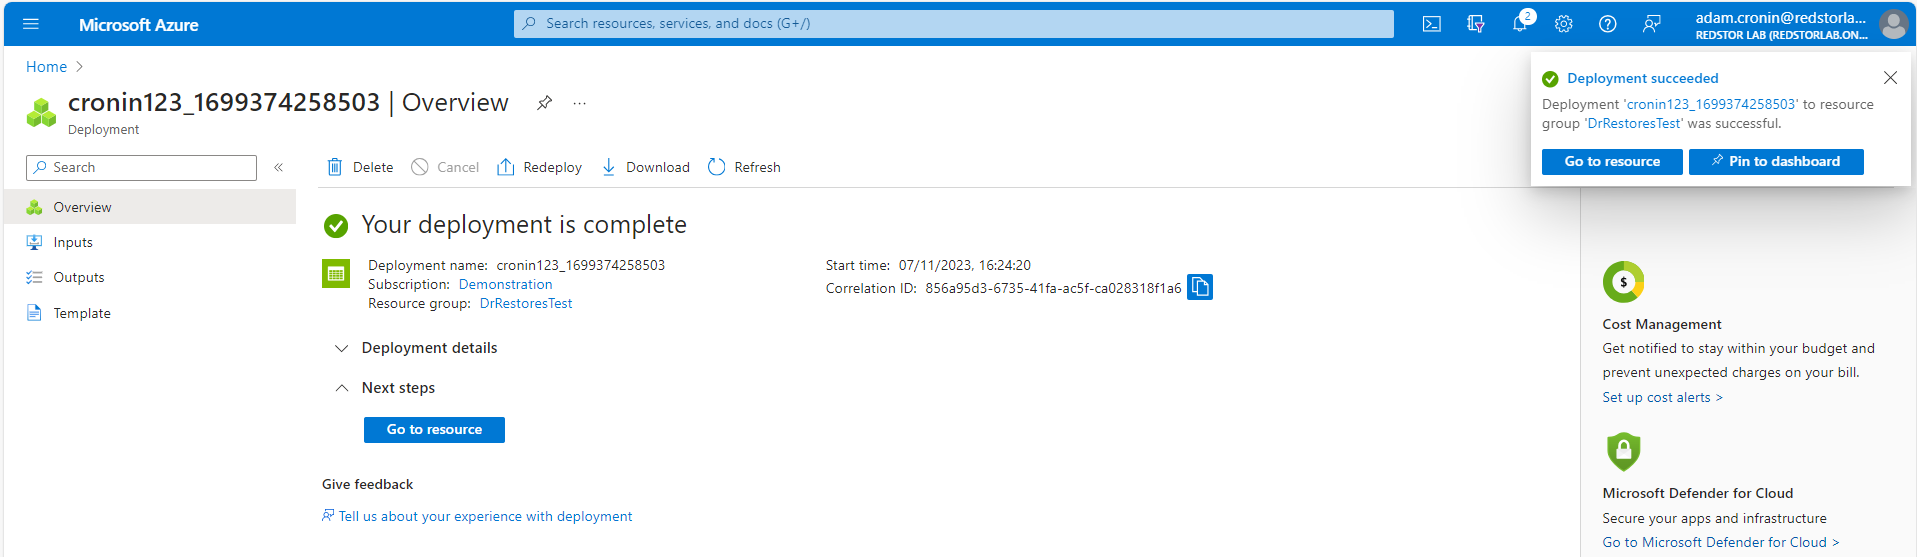Click the Start time value 07/11/2023, 16:24:20
This screenshot has width=1917, height=557.
tap(964, 265)
